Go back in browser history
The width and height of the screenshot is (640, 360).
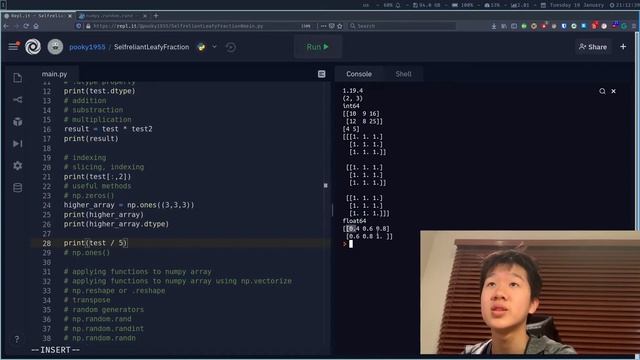[x=6, y=26]
